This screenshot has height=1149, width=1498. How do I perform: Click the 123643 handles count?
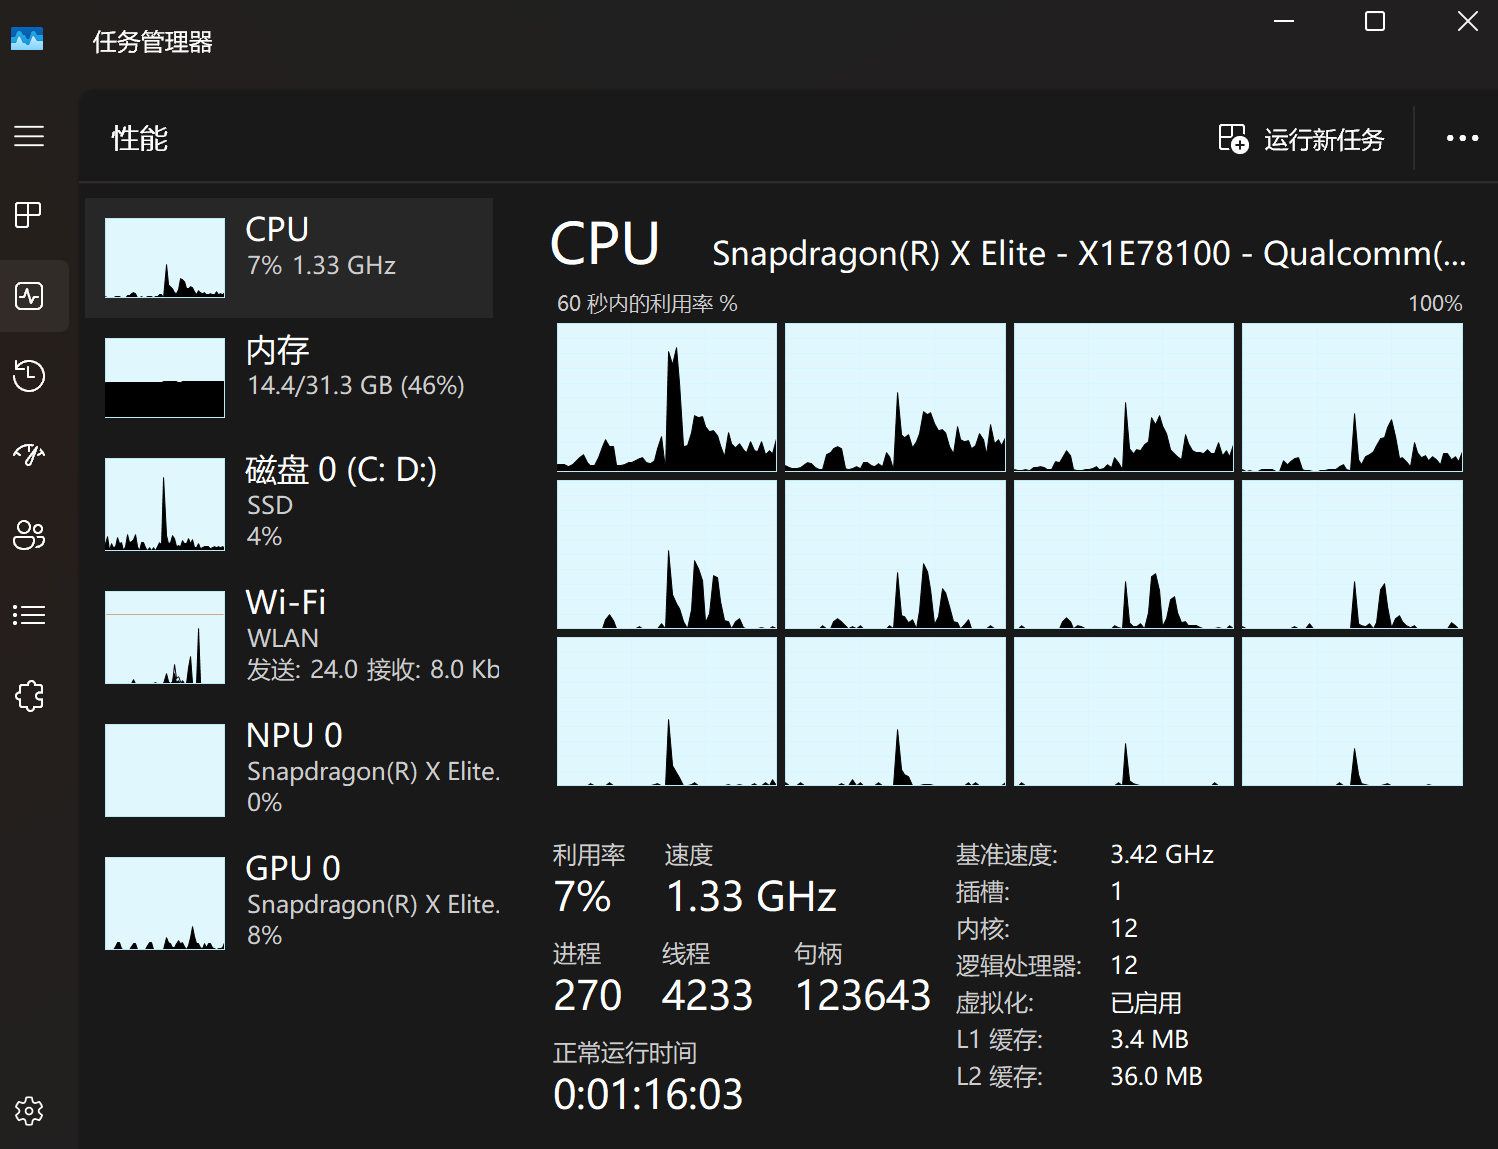[863, 995]
